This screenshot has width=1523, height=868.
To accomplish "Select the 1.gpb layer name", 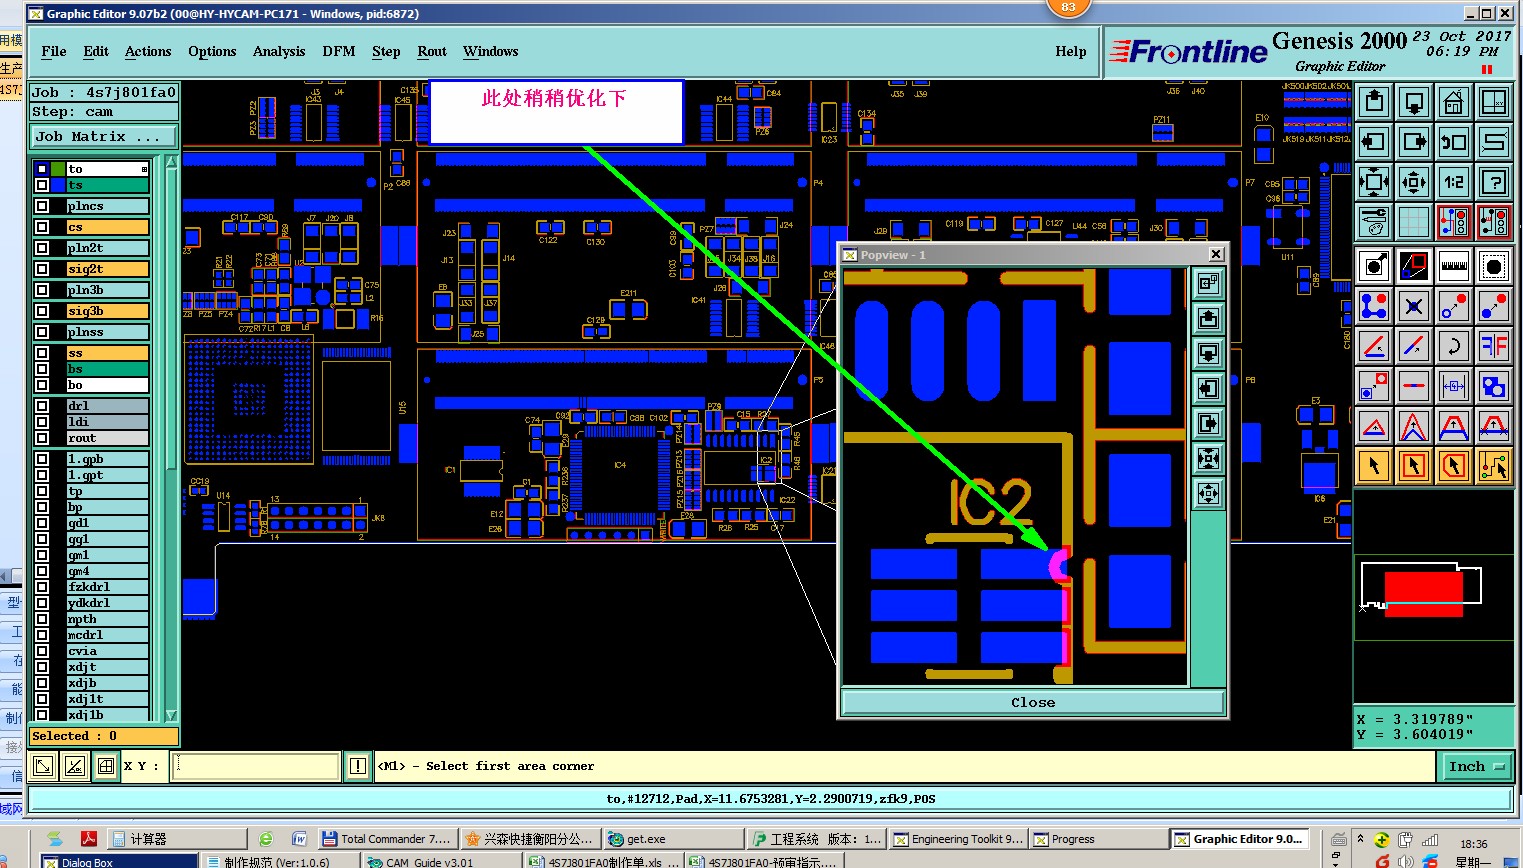I will click(108, 459).
